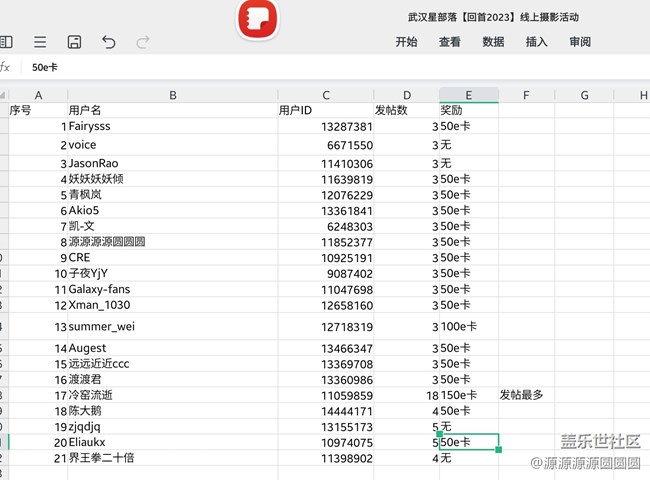This screenshot has height=480, width=650.
Task: Click the document title 武汉星部落【回首2023】线上摄影活动
Action: point(493,17)
